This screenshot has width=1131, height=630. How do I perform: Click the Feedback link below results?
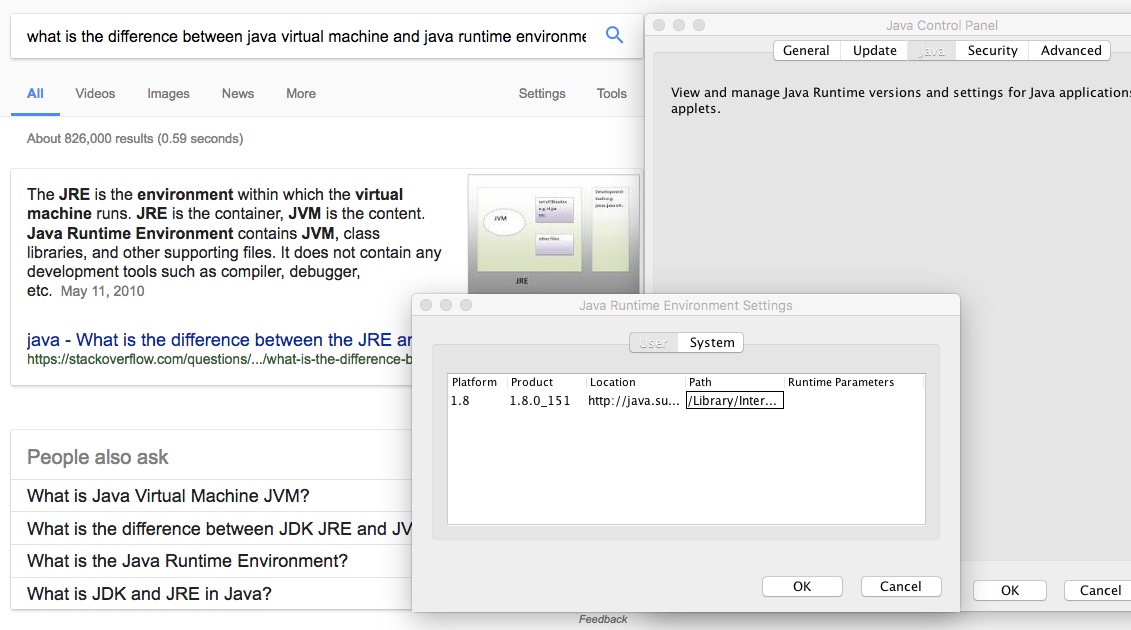coord(603,619)
